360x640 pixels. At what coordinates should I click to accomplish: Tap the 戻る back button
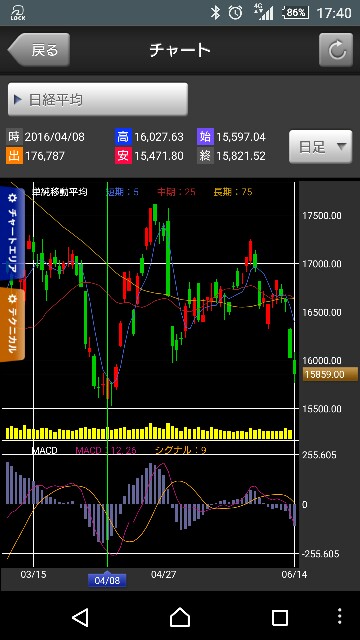click(39, 50)
